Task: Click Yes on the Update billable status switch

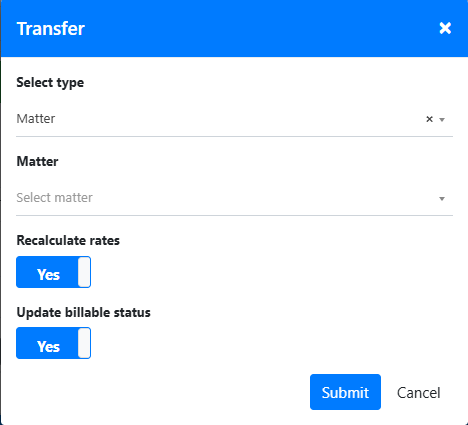Action: pos(48,347)
